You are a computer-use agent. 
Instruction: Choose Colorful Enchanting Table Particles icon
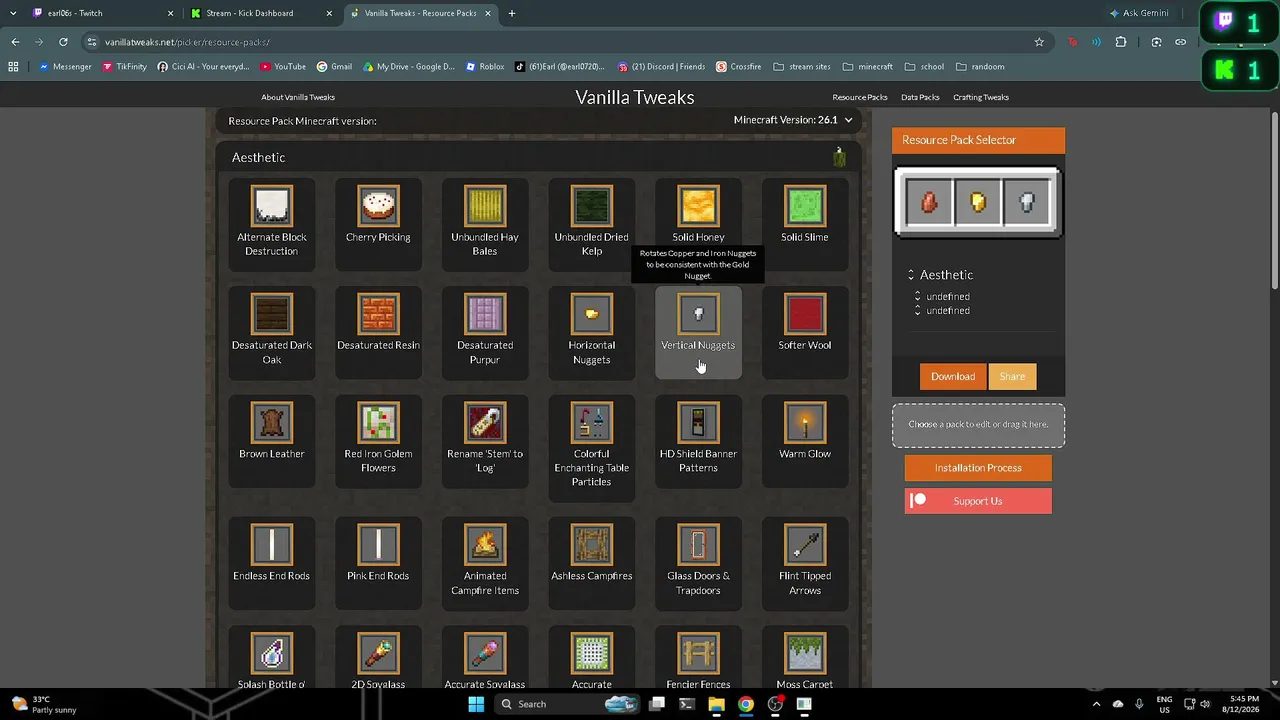pyautogui.click(x=592, y=423)
